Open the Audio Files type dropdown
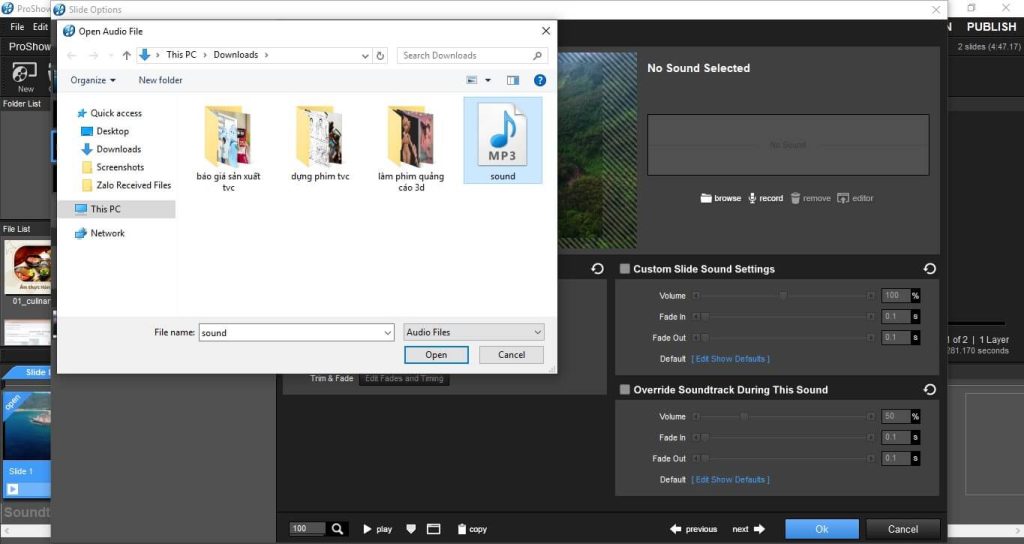The height and width of the screenshot is (544, 1024). pyautogui.click(x=474, y=332)
